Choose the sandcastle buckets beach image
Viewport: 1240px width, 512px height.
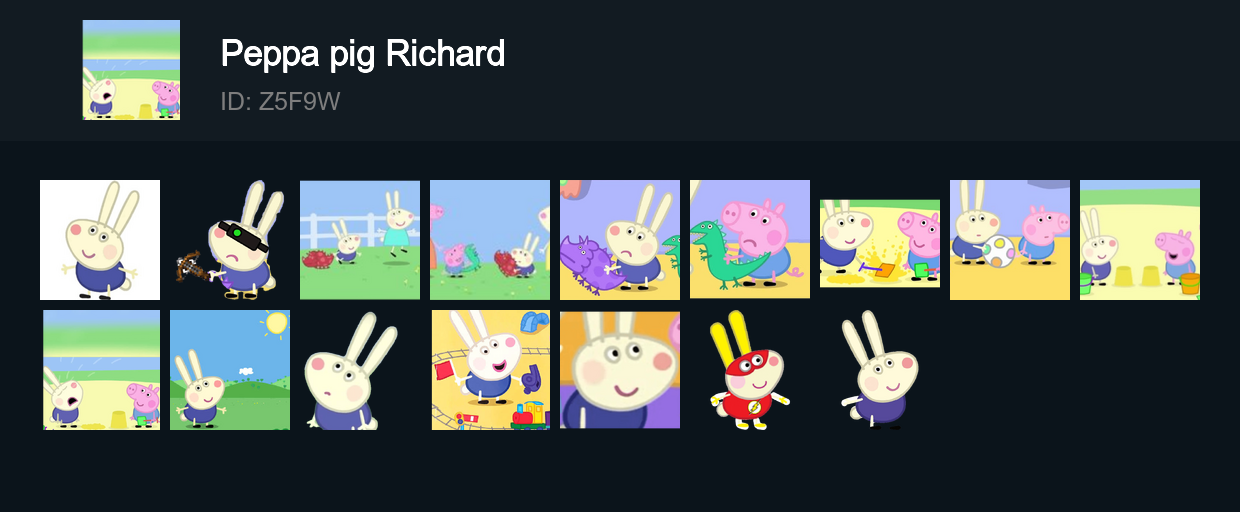tap(1140, 240)
